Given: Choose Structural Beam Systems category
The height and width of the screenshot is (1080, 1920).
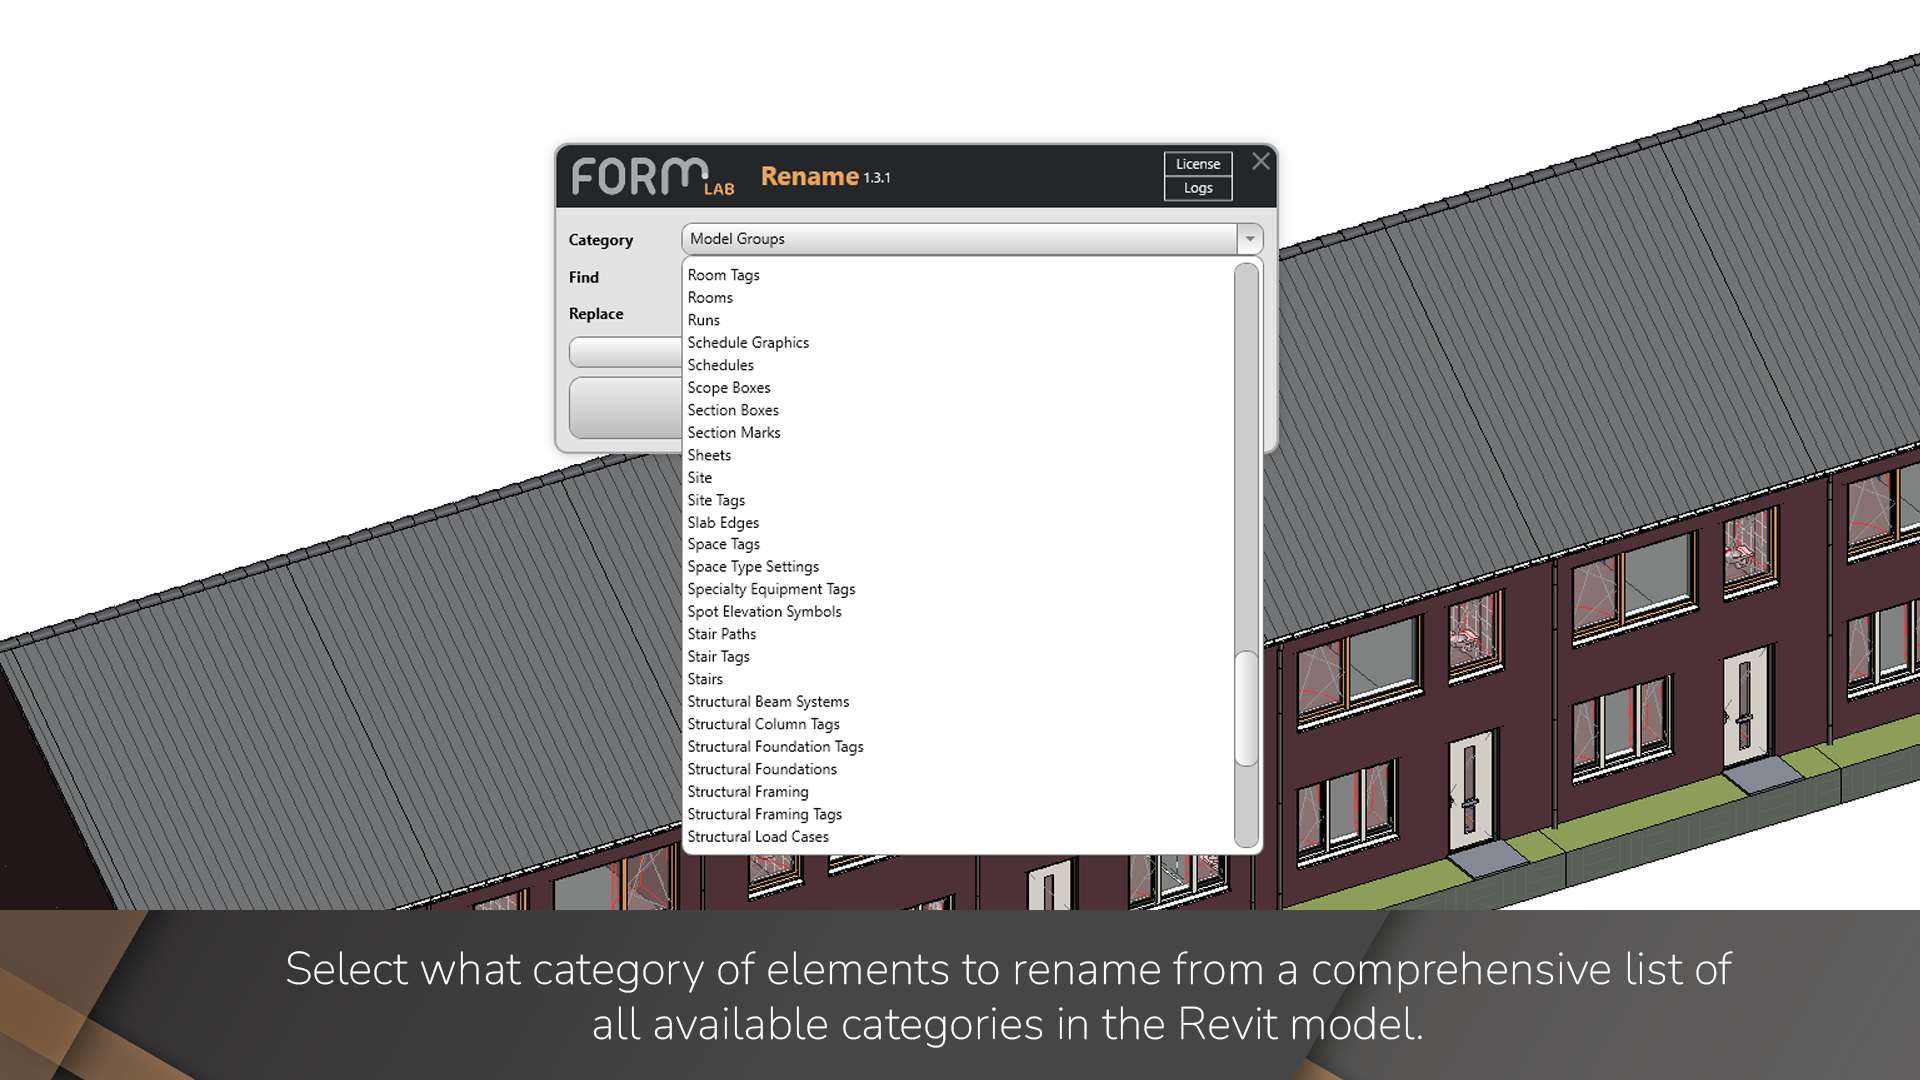Looking at the screenshot, I should tap(768, 702).
